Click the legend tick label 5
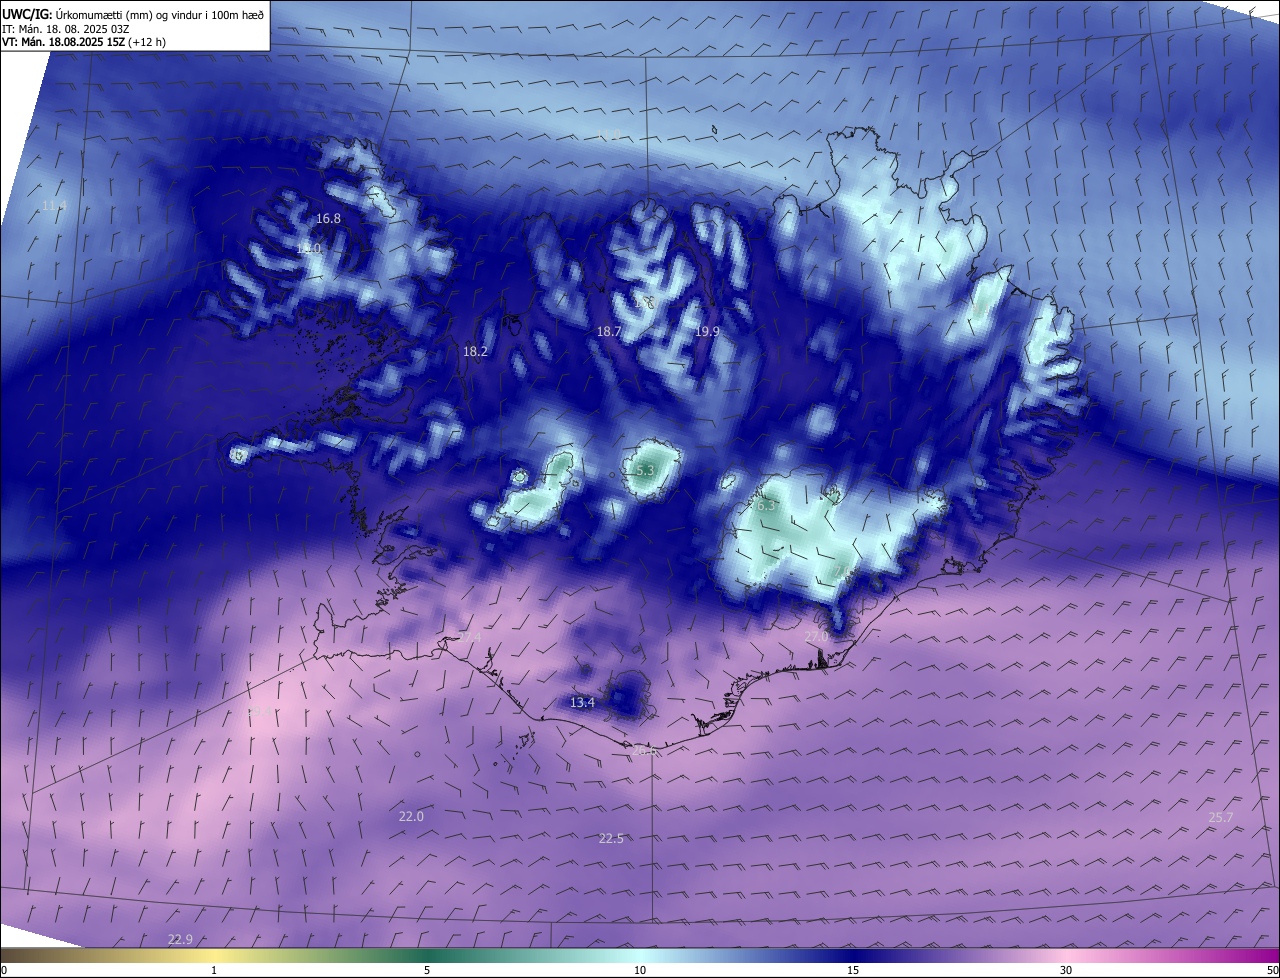 tap(427, 971)
